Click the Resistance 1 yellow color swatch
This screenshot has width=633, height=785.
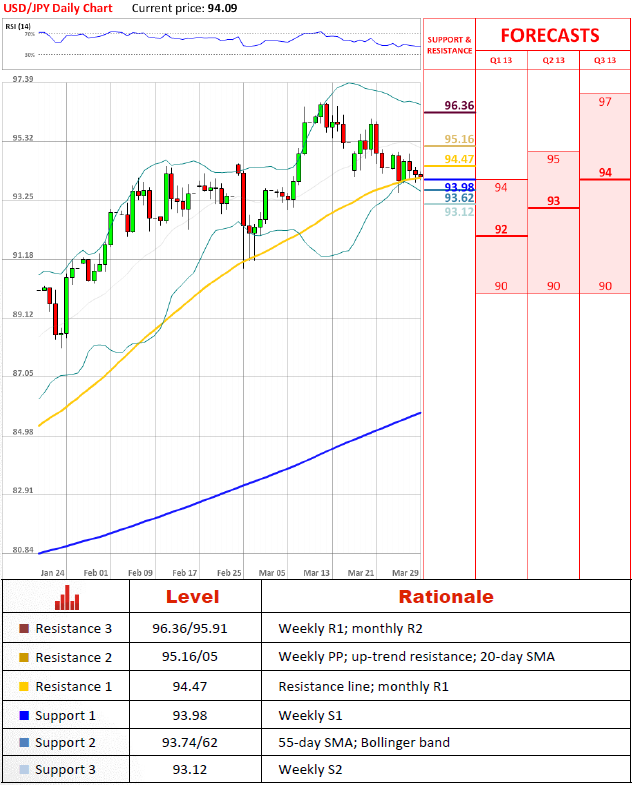24,686
